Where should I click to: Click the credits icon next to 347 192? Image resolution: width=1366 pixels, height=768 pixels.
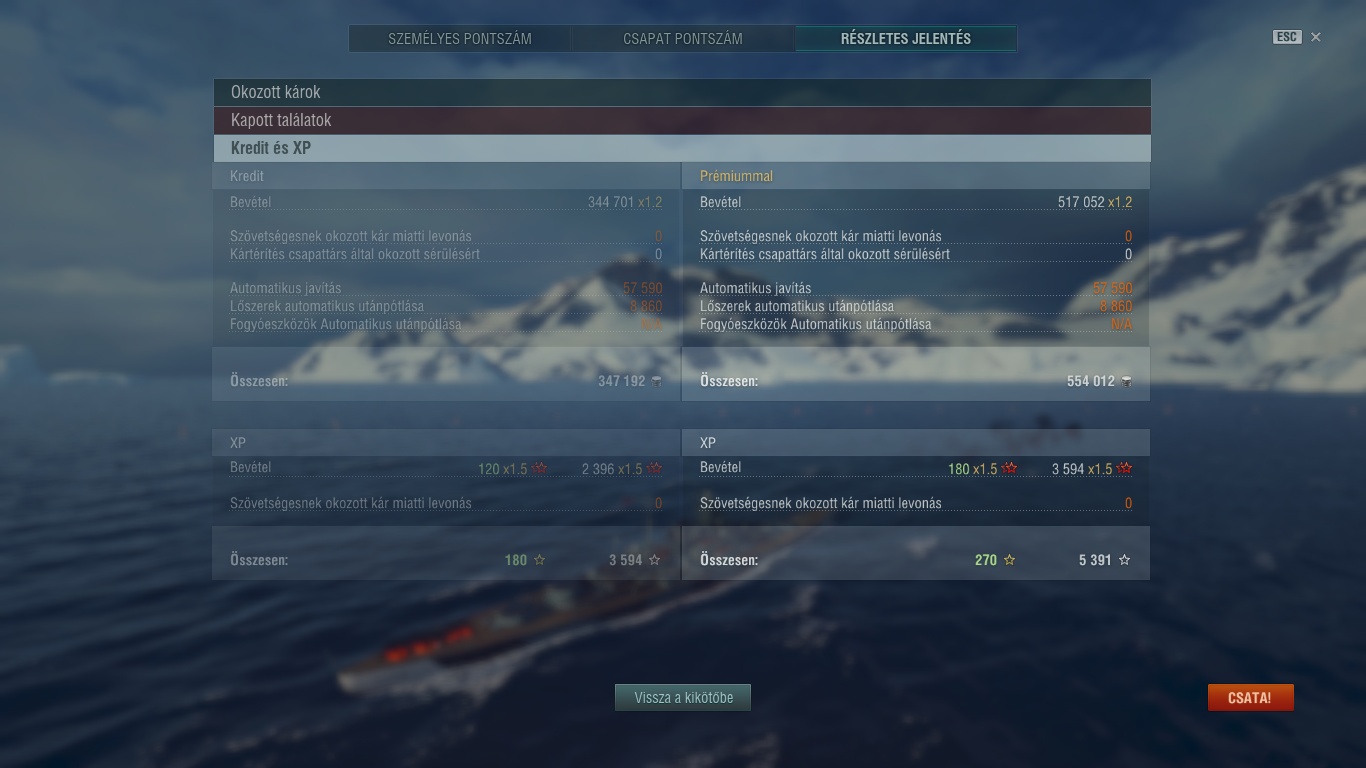pyautogui.click(x=657, y=381)
